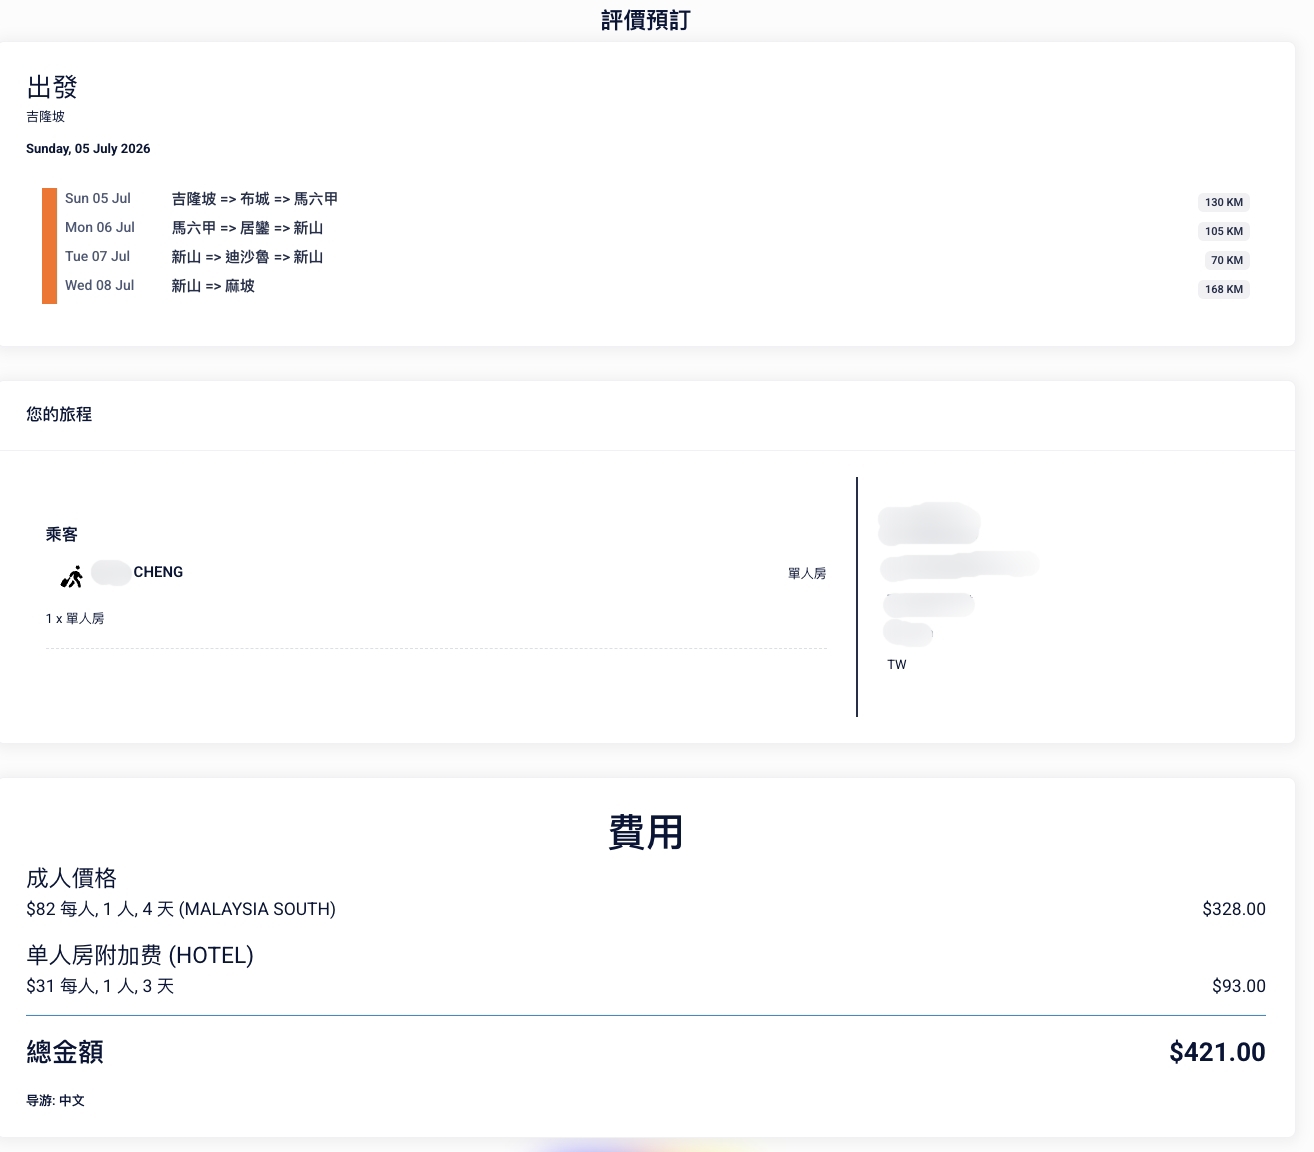Click route 吉隆坡 => 布城 => 馬六甲
This screenshot has height=1152, width=1314.
(x=255, y=199)
